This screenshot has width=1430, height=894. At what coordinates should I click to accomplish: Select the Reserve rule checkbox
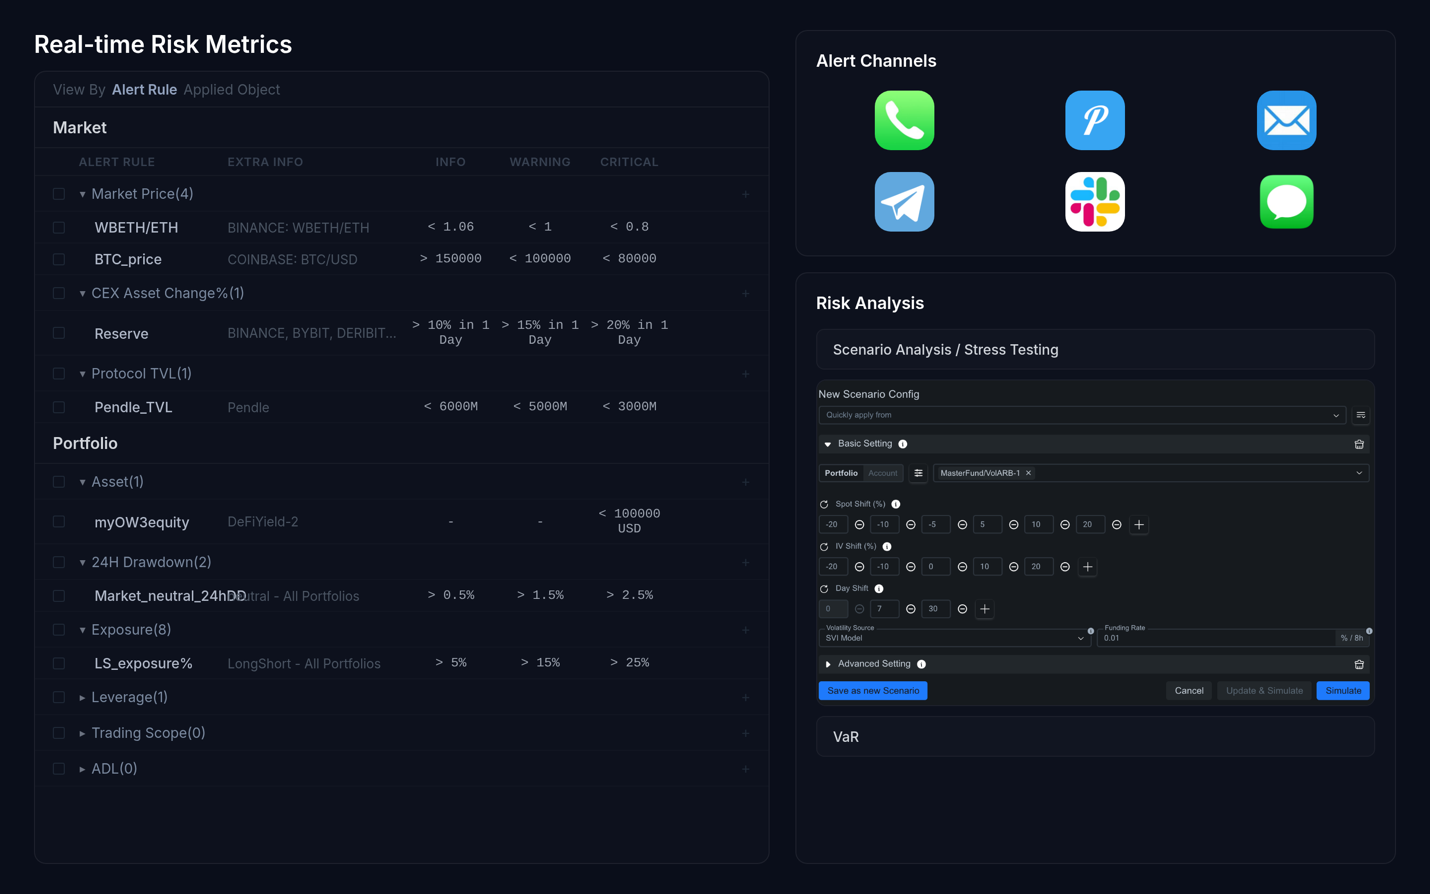[x=59, y=334]
